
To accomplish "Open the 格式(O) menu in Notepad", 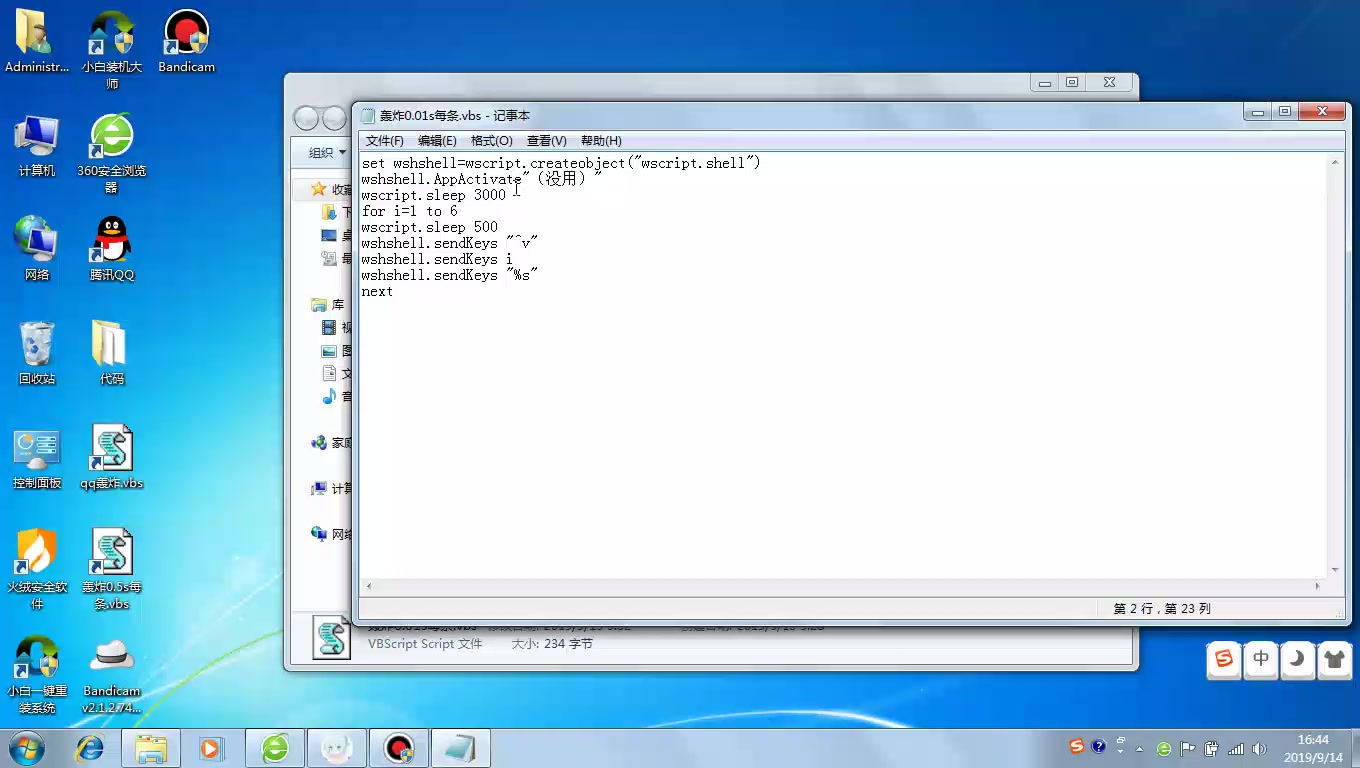I will (491, 141).
